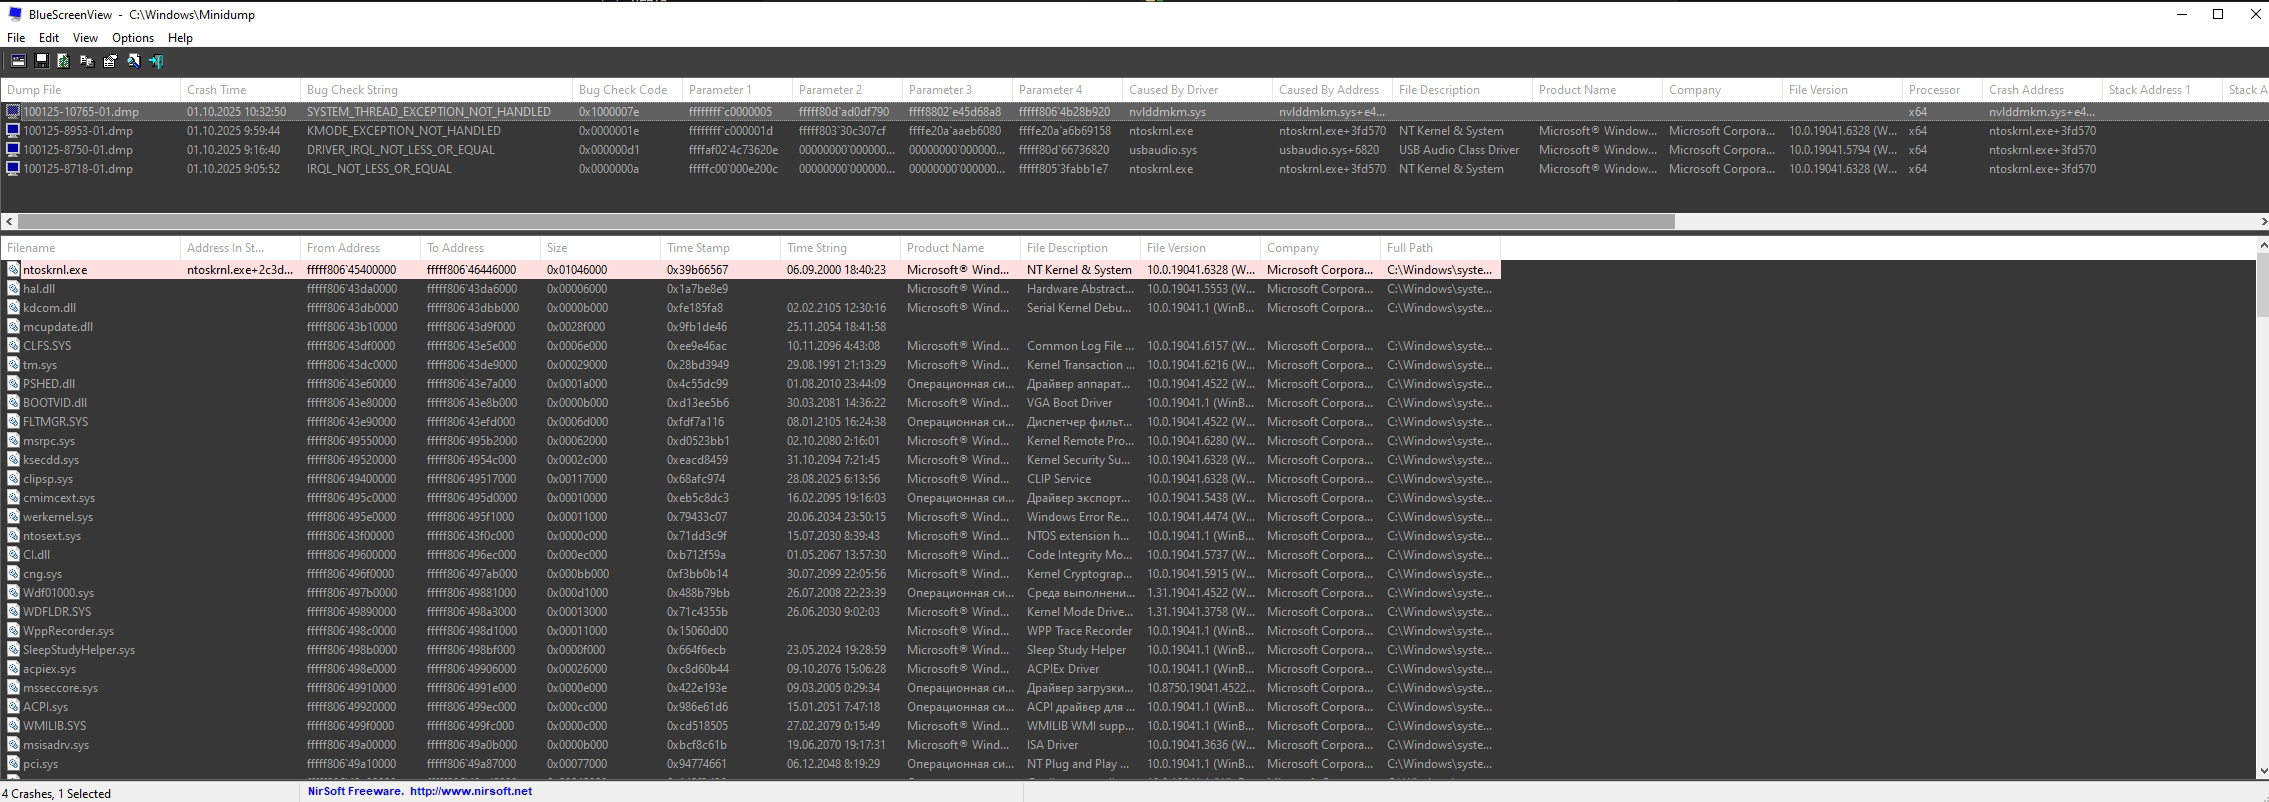Open the File menu
This screenshot has width=2269, height=802.
pos(16,37)
